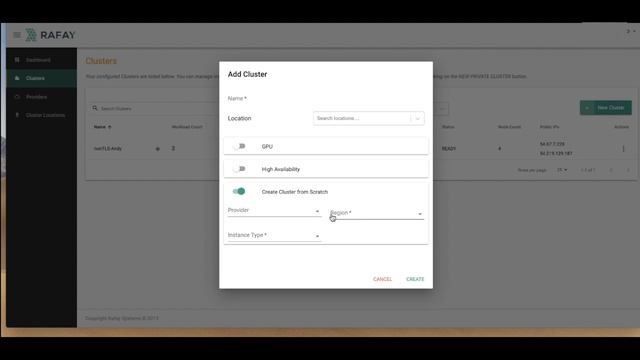Open the Provider dropdown
This screenshot has height=360, width=640.
coord(274,211)
